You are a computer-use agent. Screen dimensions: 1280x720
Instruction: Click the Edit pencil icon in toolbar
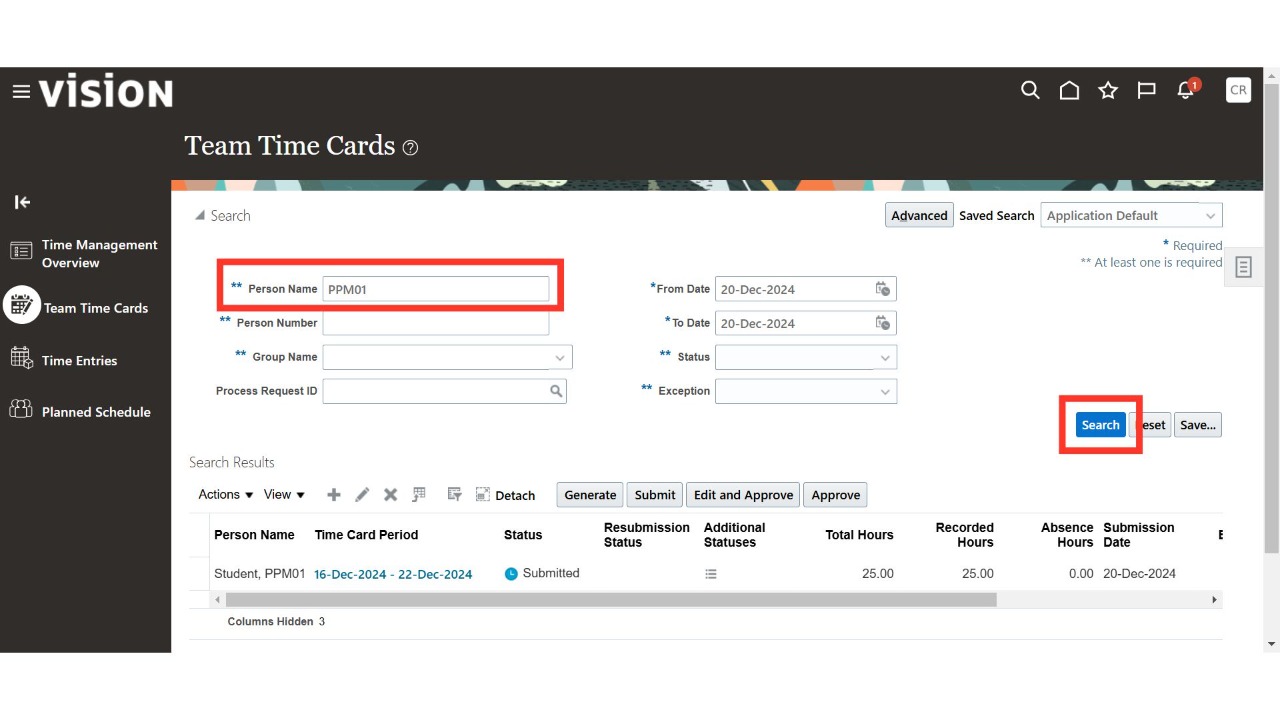coord(362,495)
